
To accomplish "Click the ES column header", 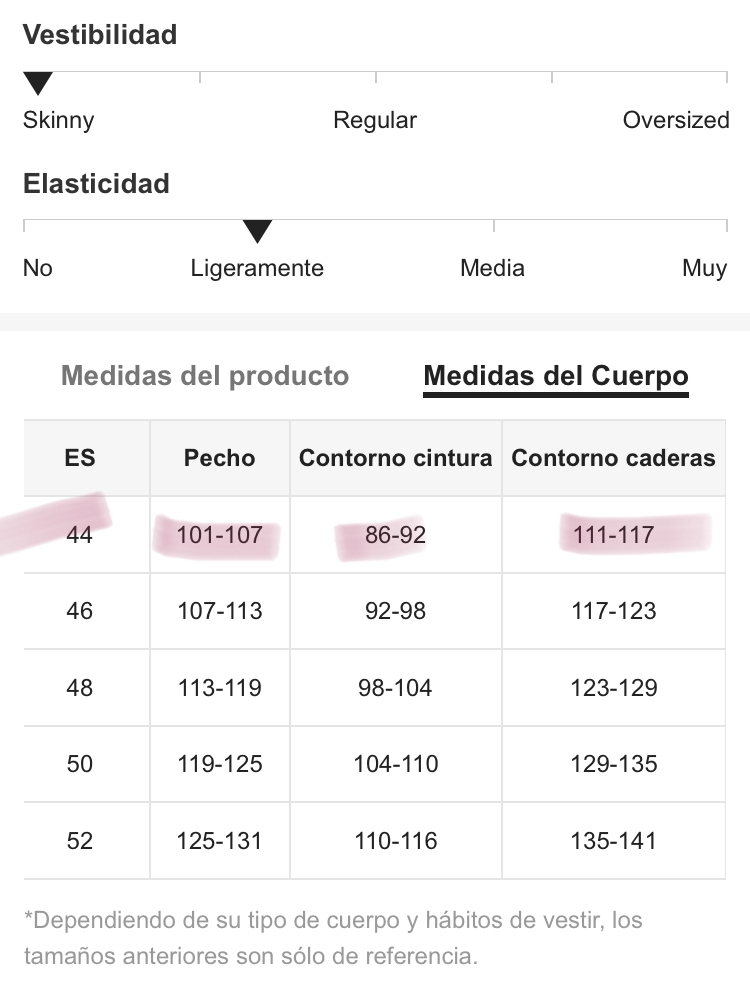I will click(80, 458).
